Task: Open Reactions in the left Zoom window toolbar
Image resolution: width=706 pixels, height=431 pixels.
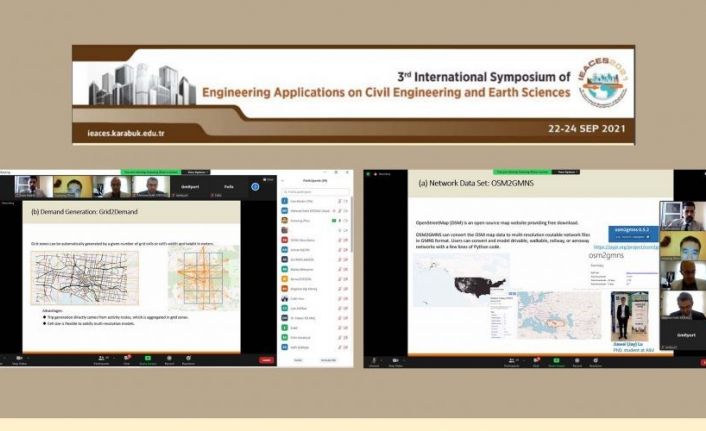Action: click(189, 358)
